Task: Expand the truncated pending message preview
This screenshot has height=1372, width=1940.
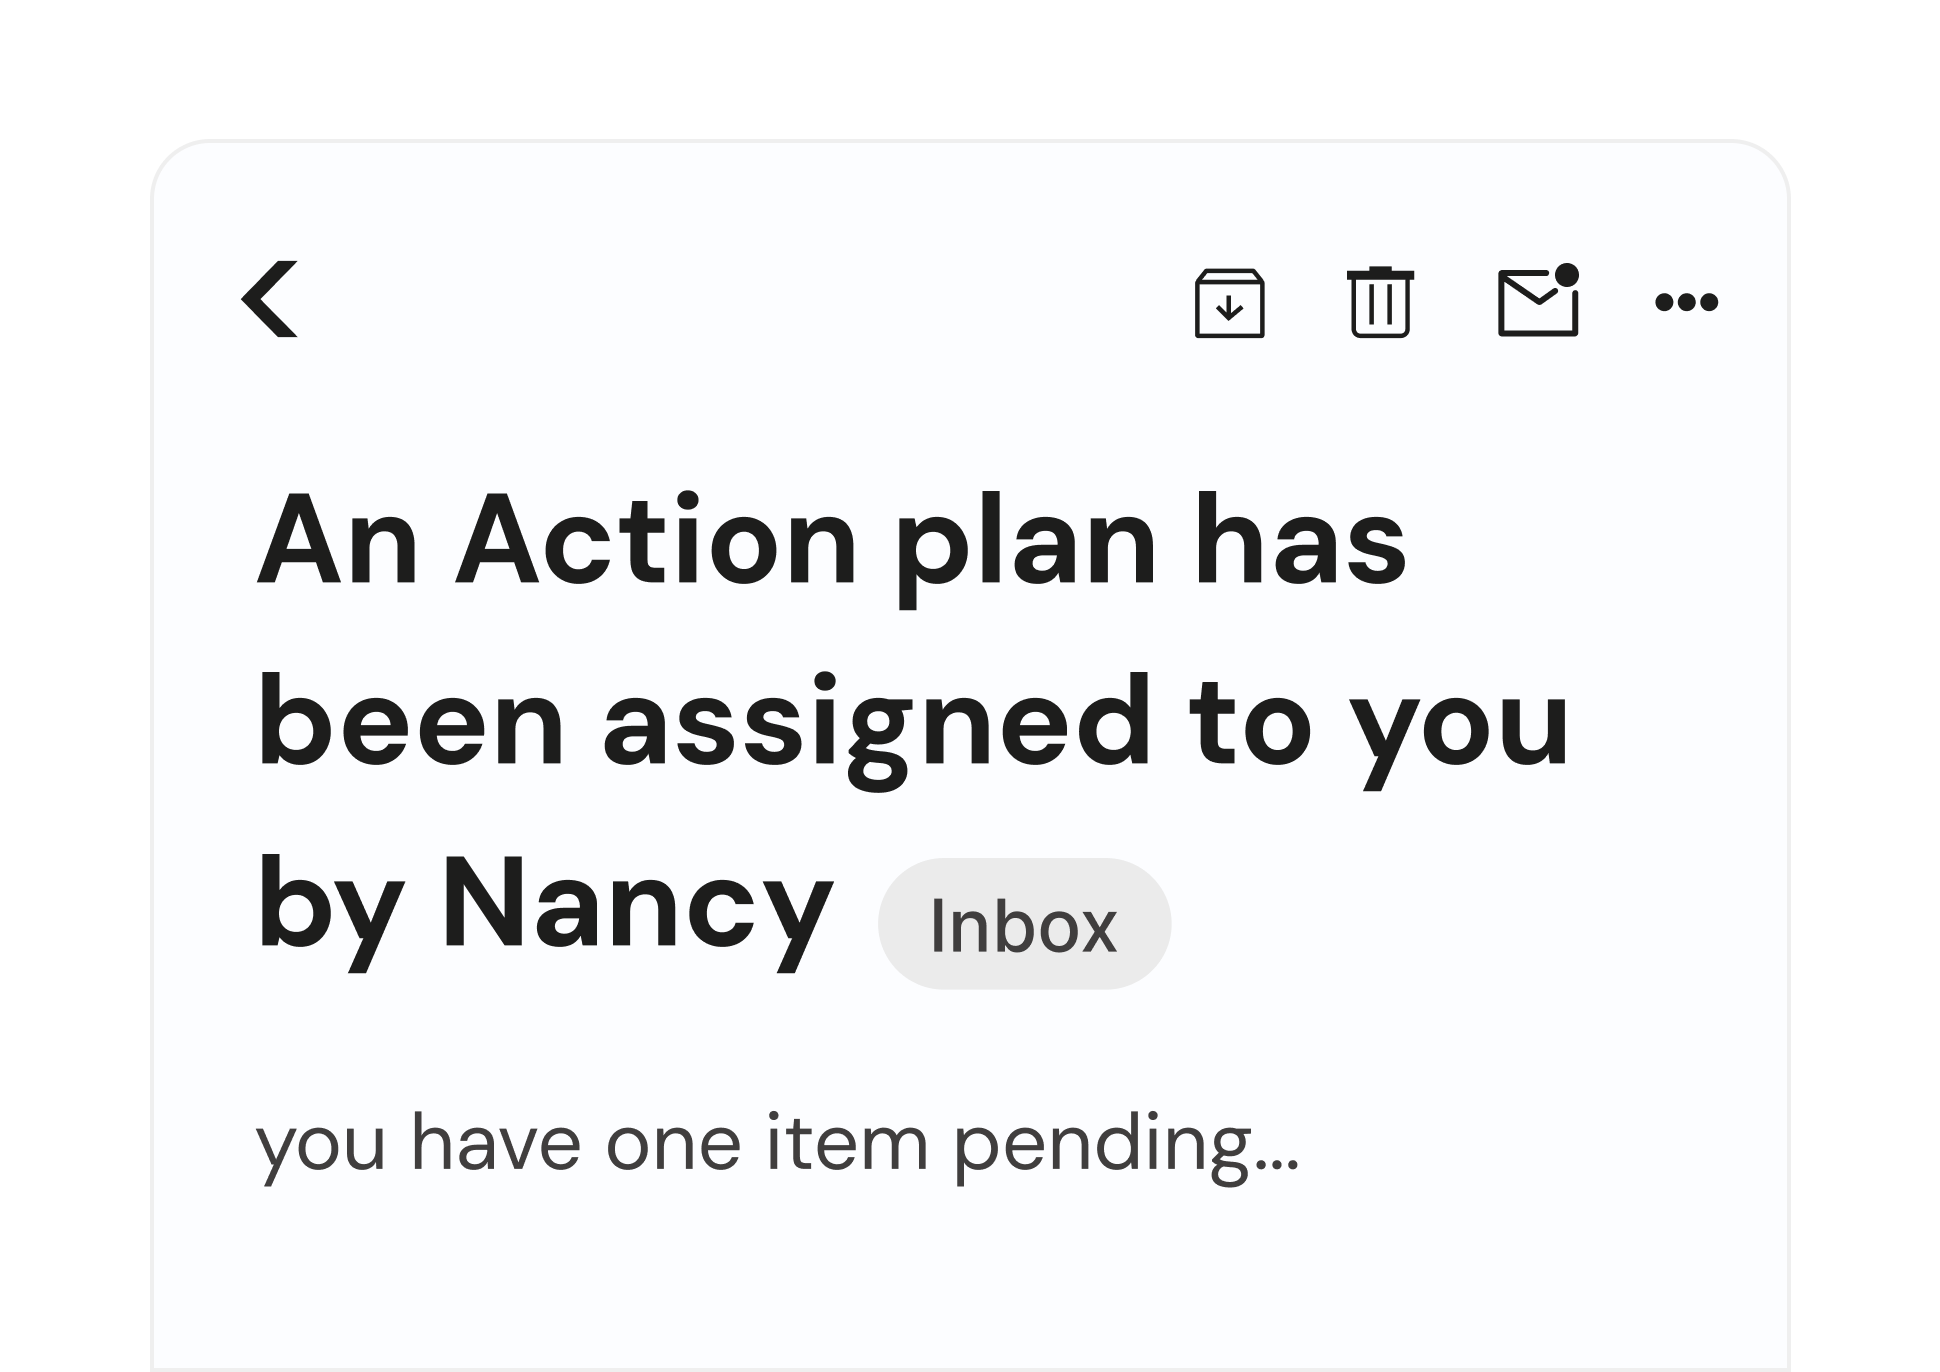Action: point(777,1144)
